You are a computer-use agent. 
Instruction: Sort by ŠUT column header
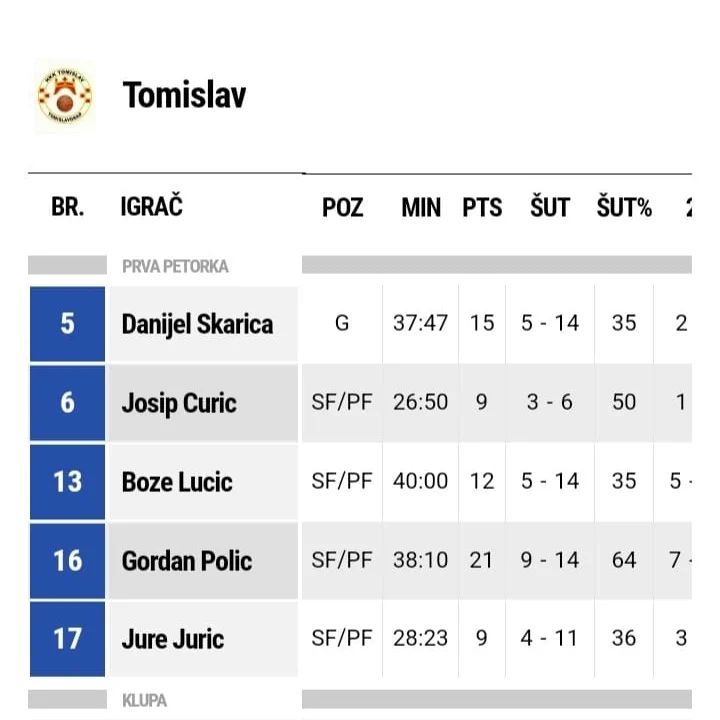pos(549,208)
